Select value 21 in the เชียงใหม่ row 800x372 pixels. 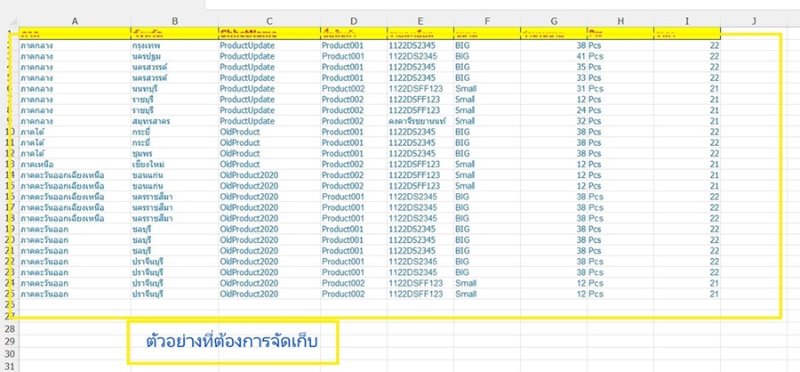687,164
